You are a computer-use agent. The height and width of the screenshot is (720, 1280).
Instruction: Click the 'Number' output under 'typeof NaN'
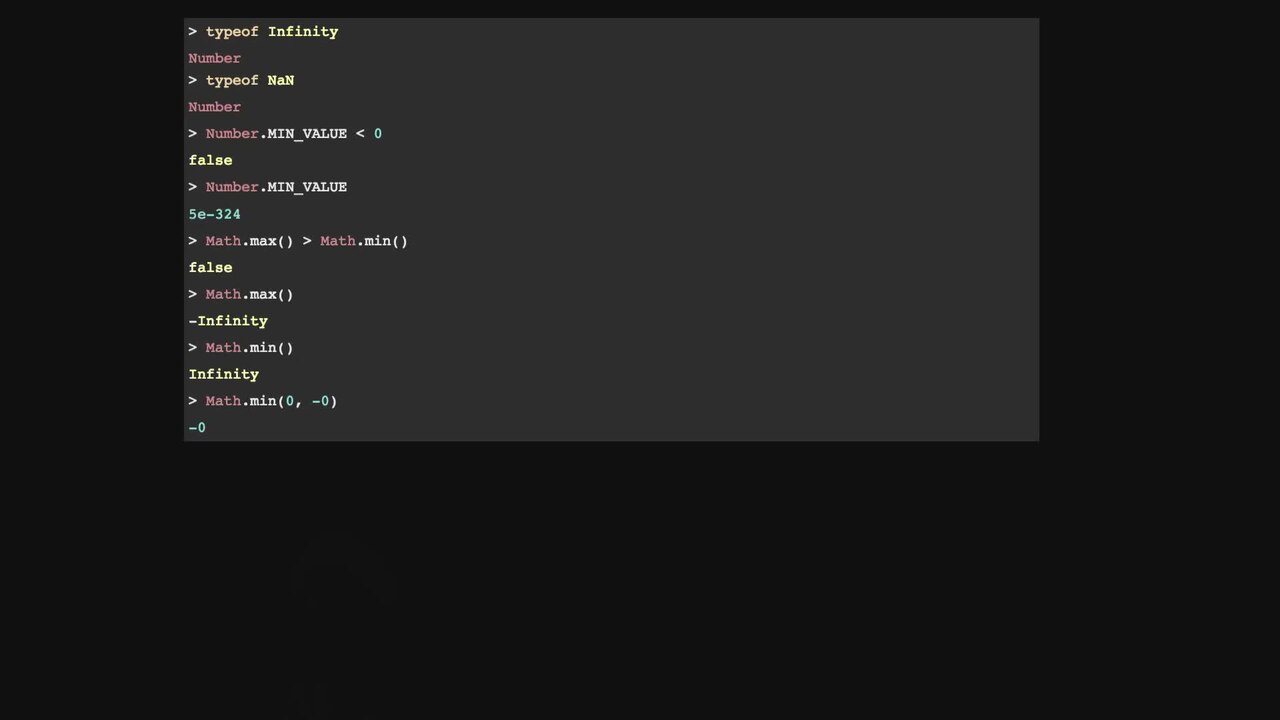[214, 107]
